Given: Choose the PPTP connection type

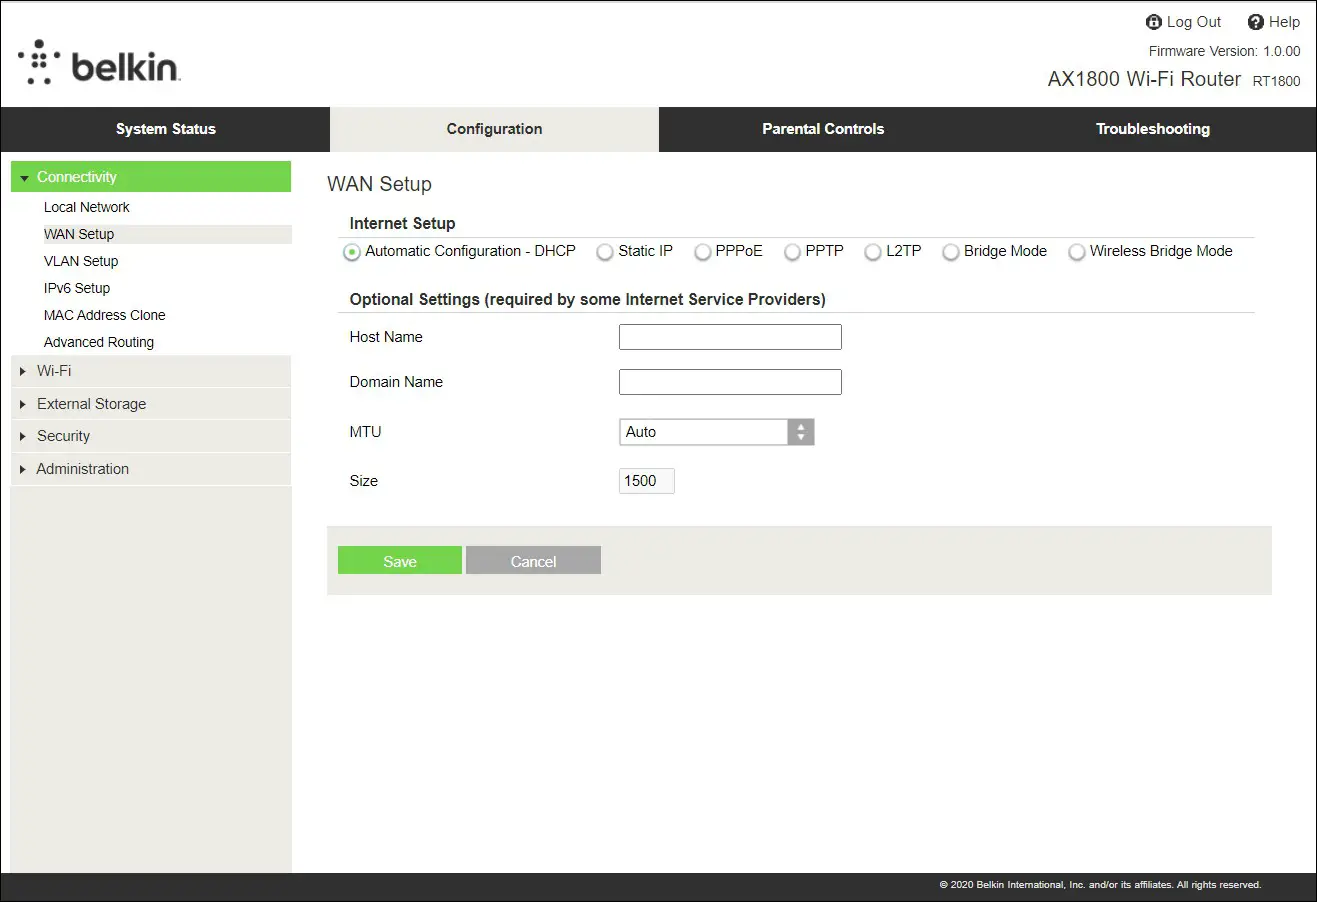Looking at the screenshot, I should (792, 252).
